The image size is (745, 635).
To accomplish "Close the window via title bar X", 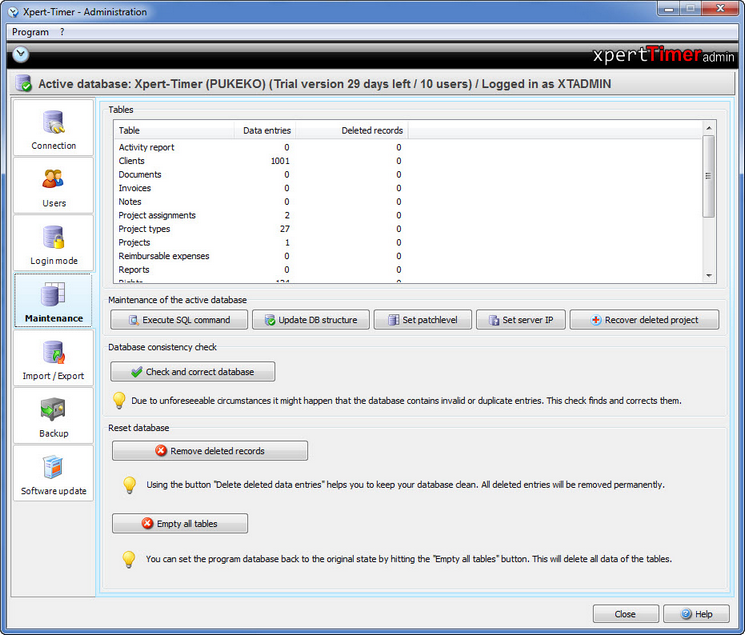I will click(x=720, y=9).
